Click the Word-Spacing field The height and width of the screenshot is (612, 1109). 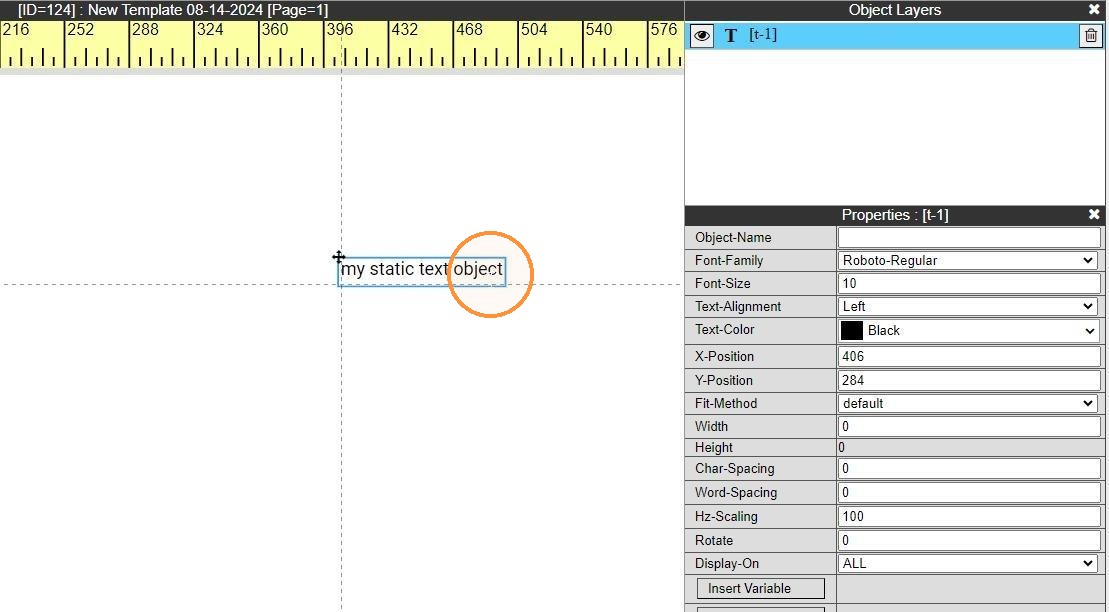[969, 492]
